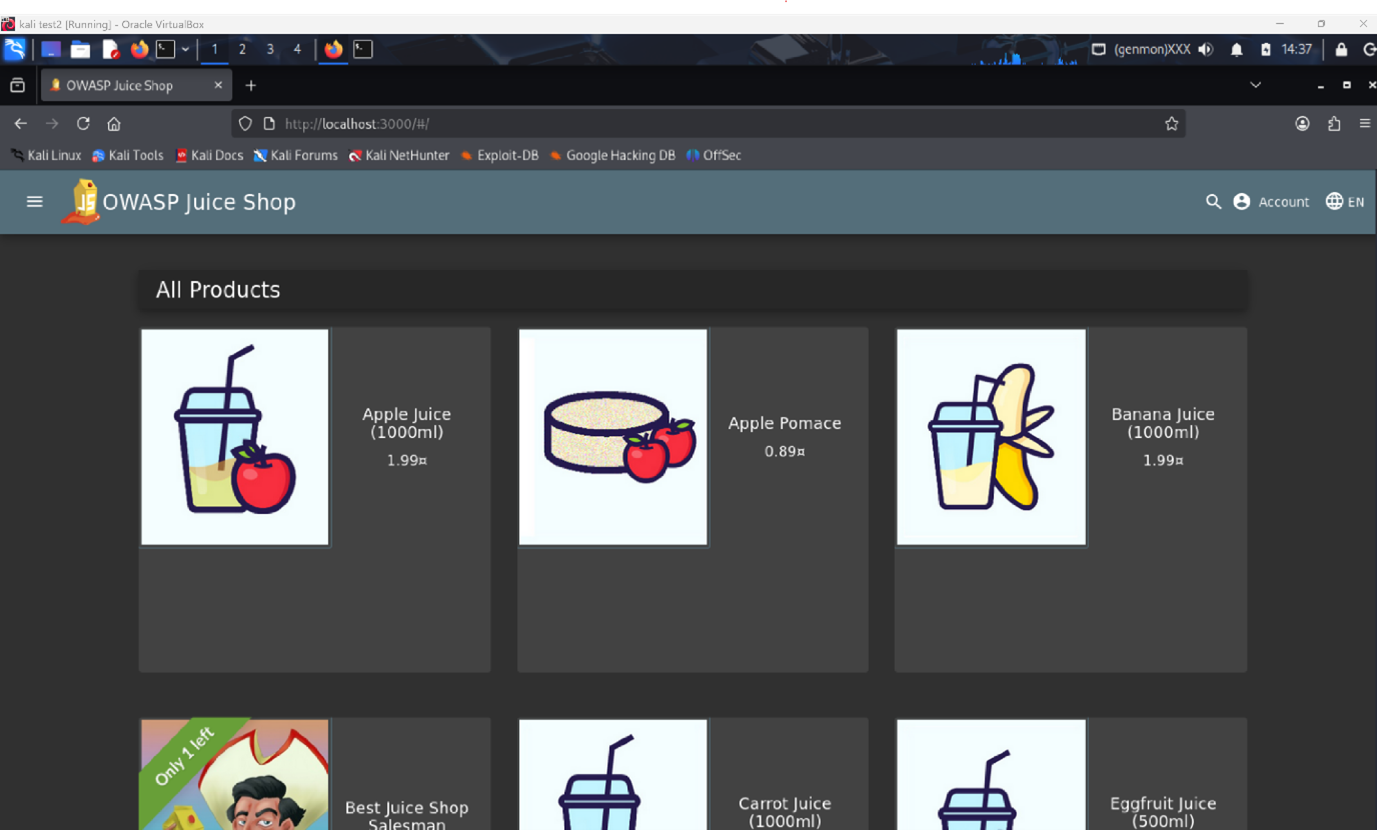Expand the list all tabs chevron

click(1255, 86)
